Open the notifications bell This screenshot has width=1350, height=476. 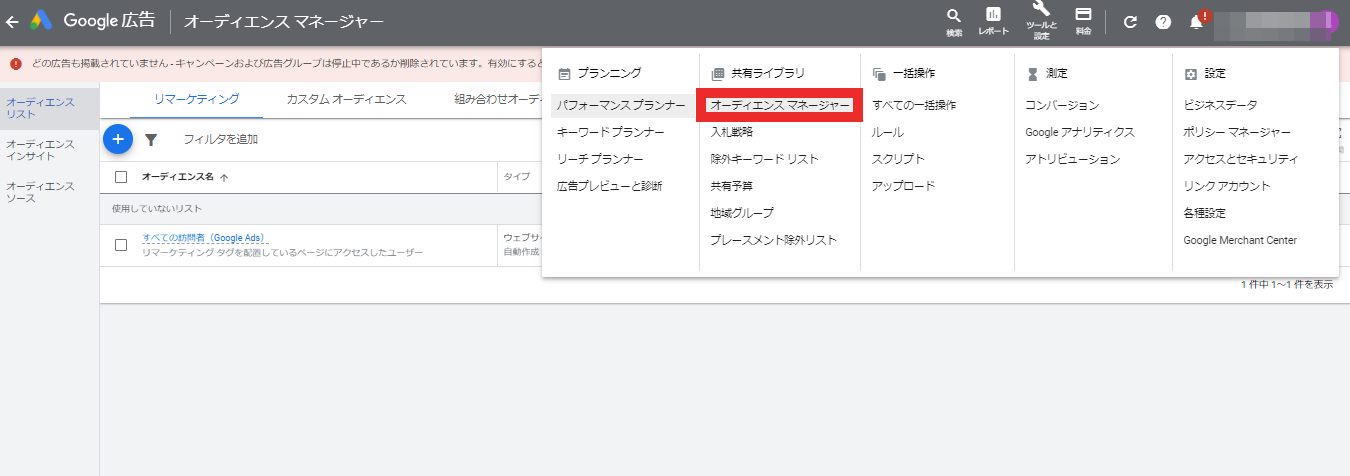(1196, 21)
